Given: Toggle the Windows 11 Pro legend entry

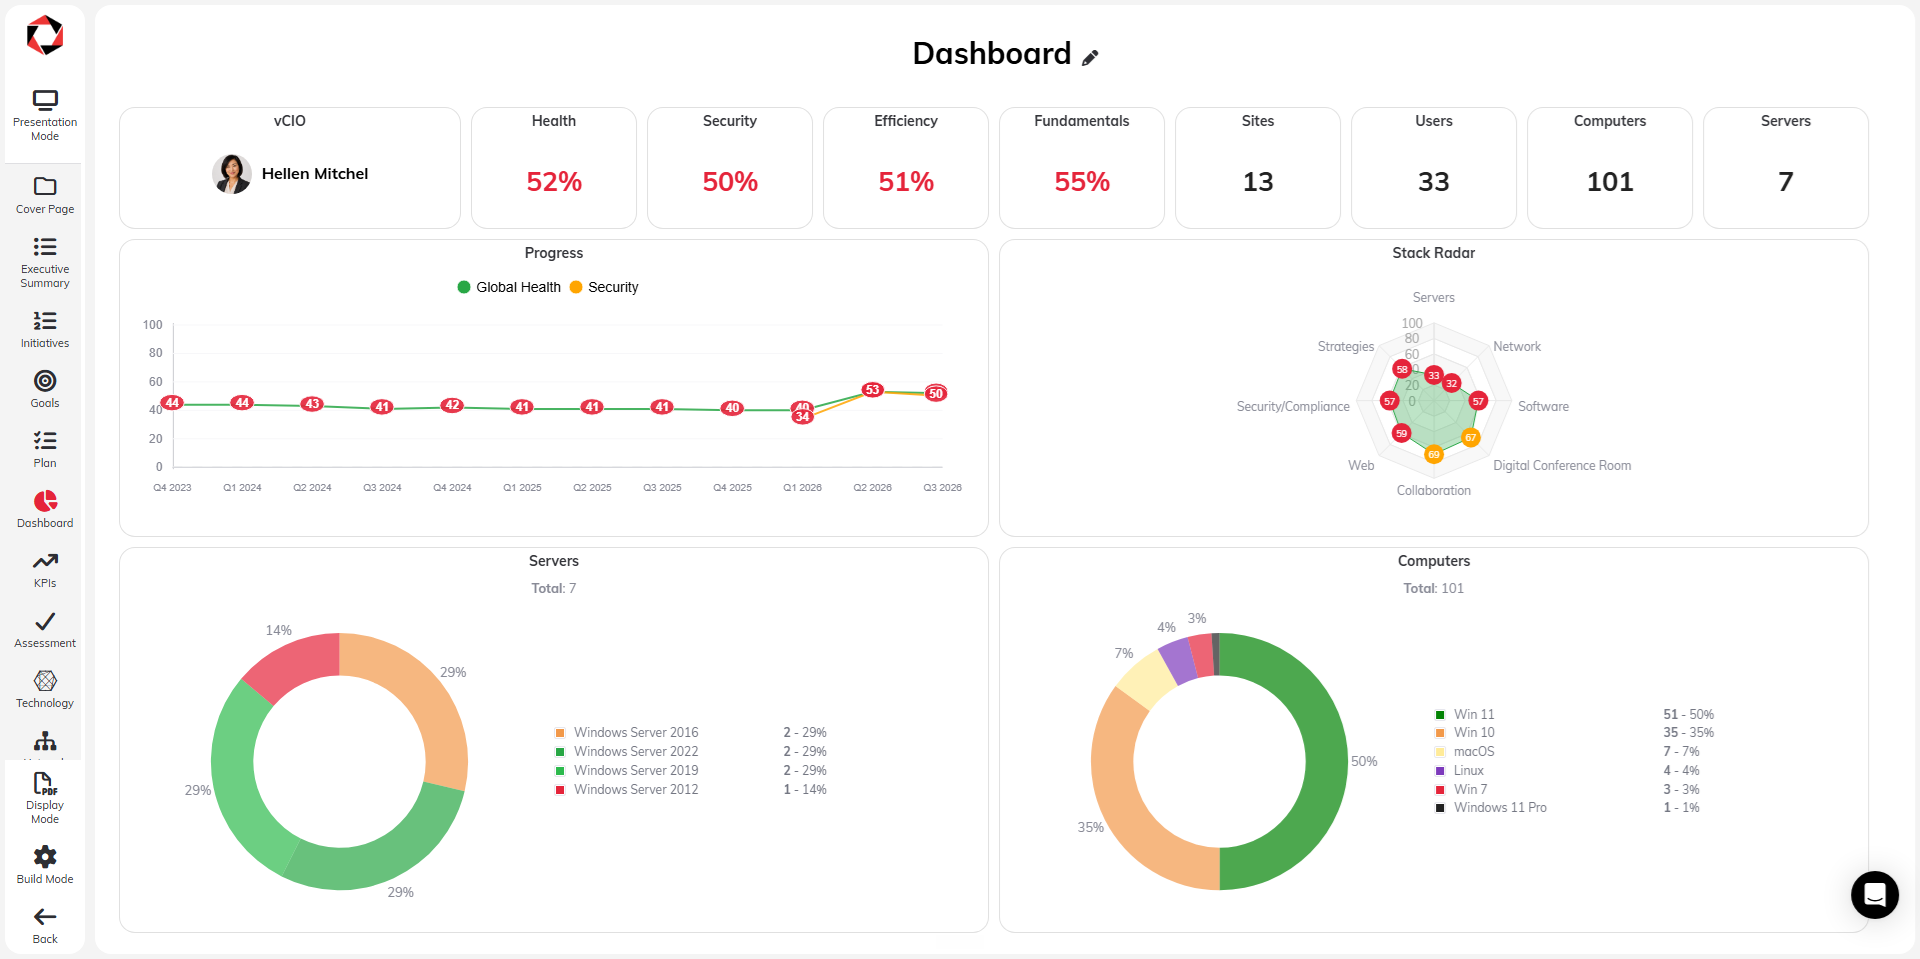Looking at the screenshot, I should [x=1491, y=808].
